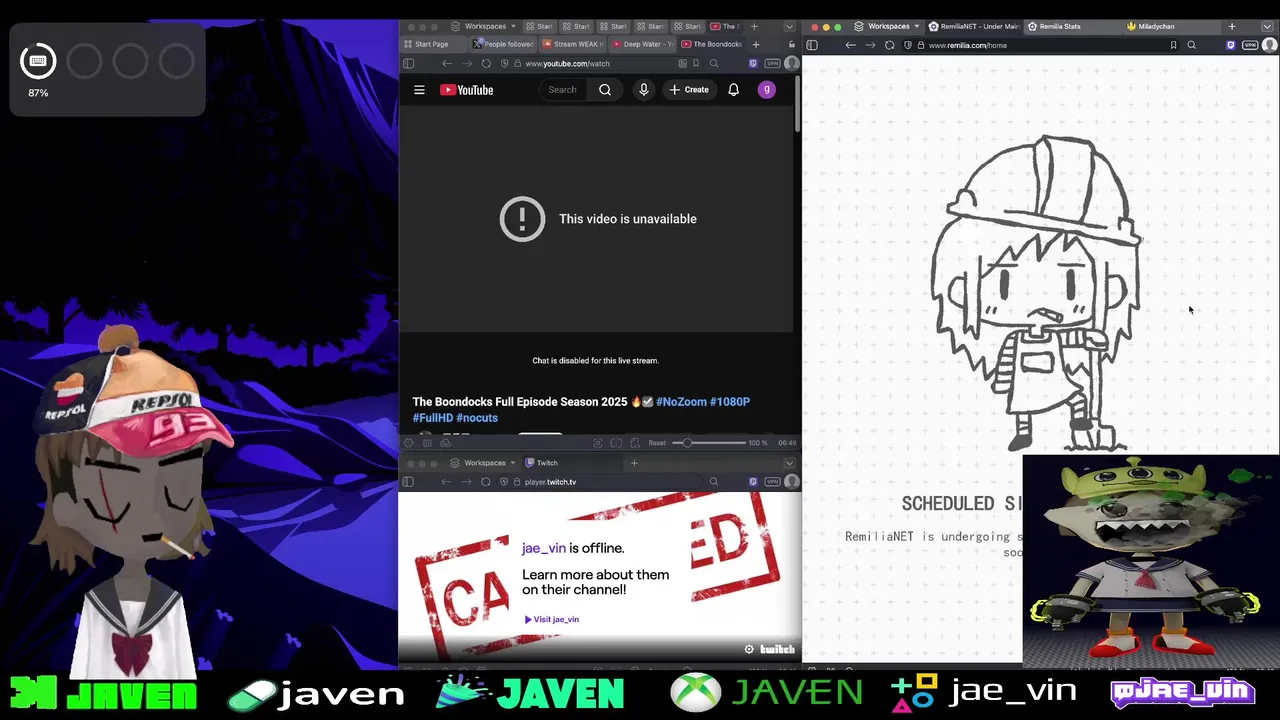Click the keyboard icon at 87% overlay
This screenshot has width=1280, height=720.
click(x=38, y=61)
